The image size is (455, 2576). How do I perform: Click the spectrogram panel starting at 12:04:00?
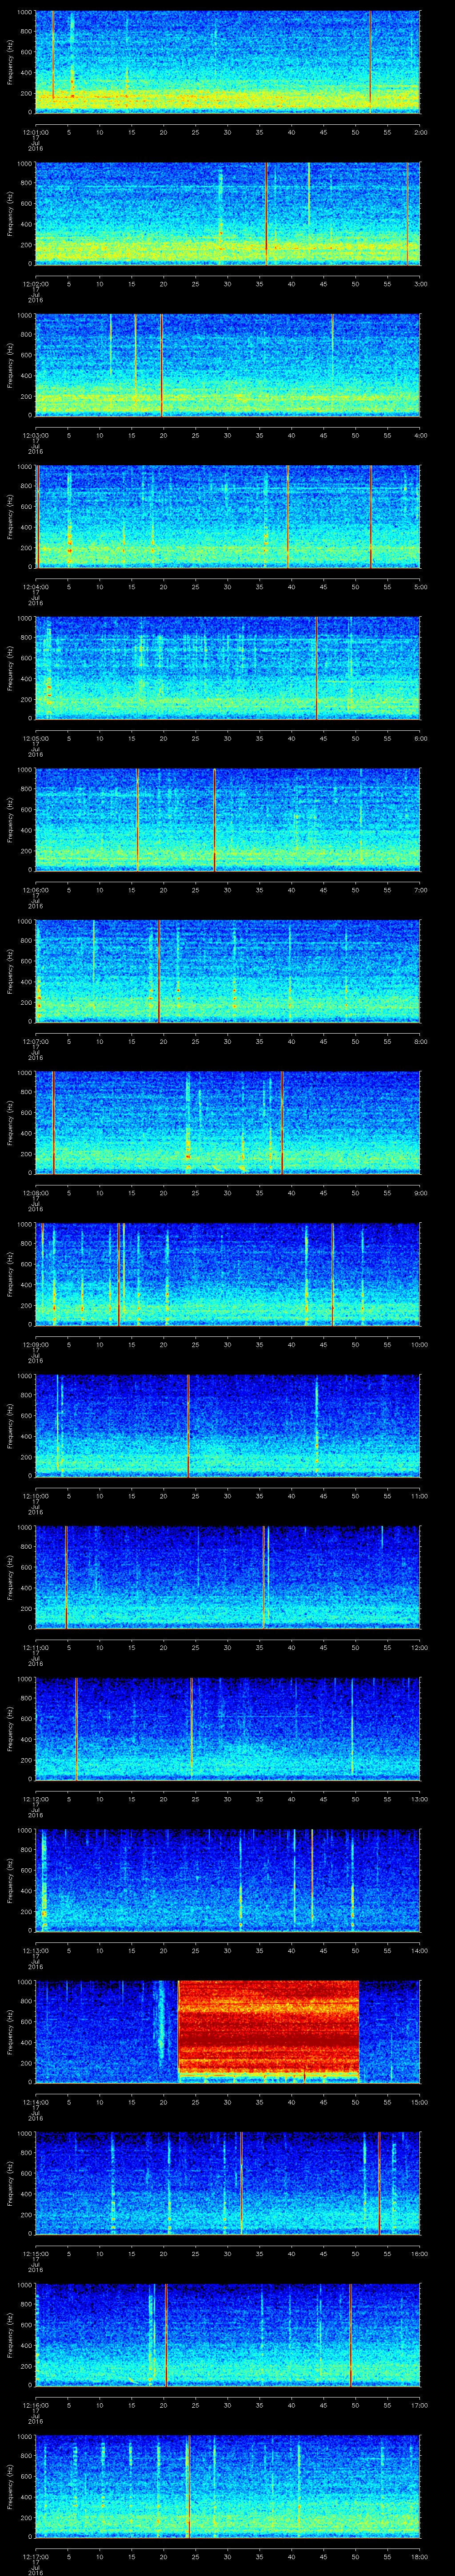coord(227,516)
